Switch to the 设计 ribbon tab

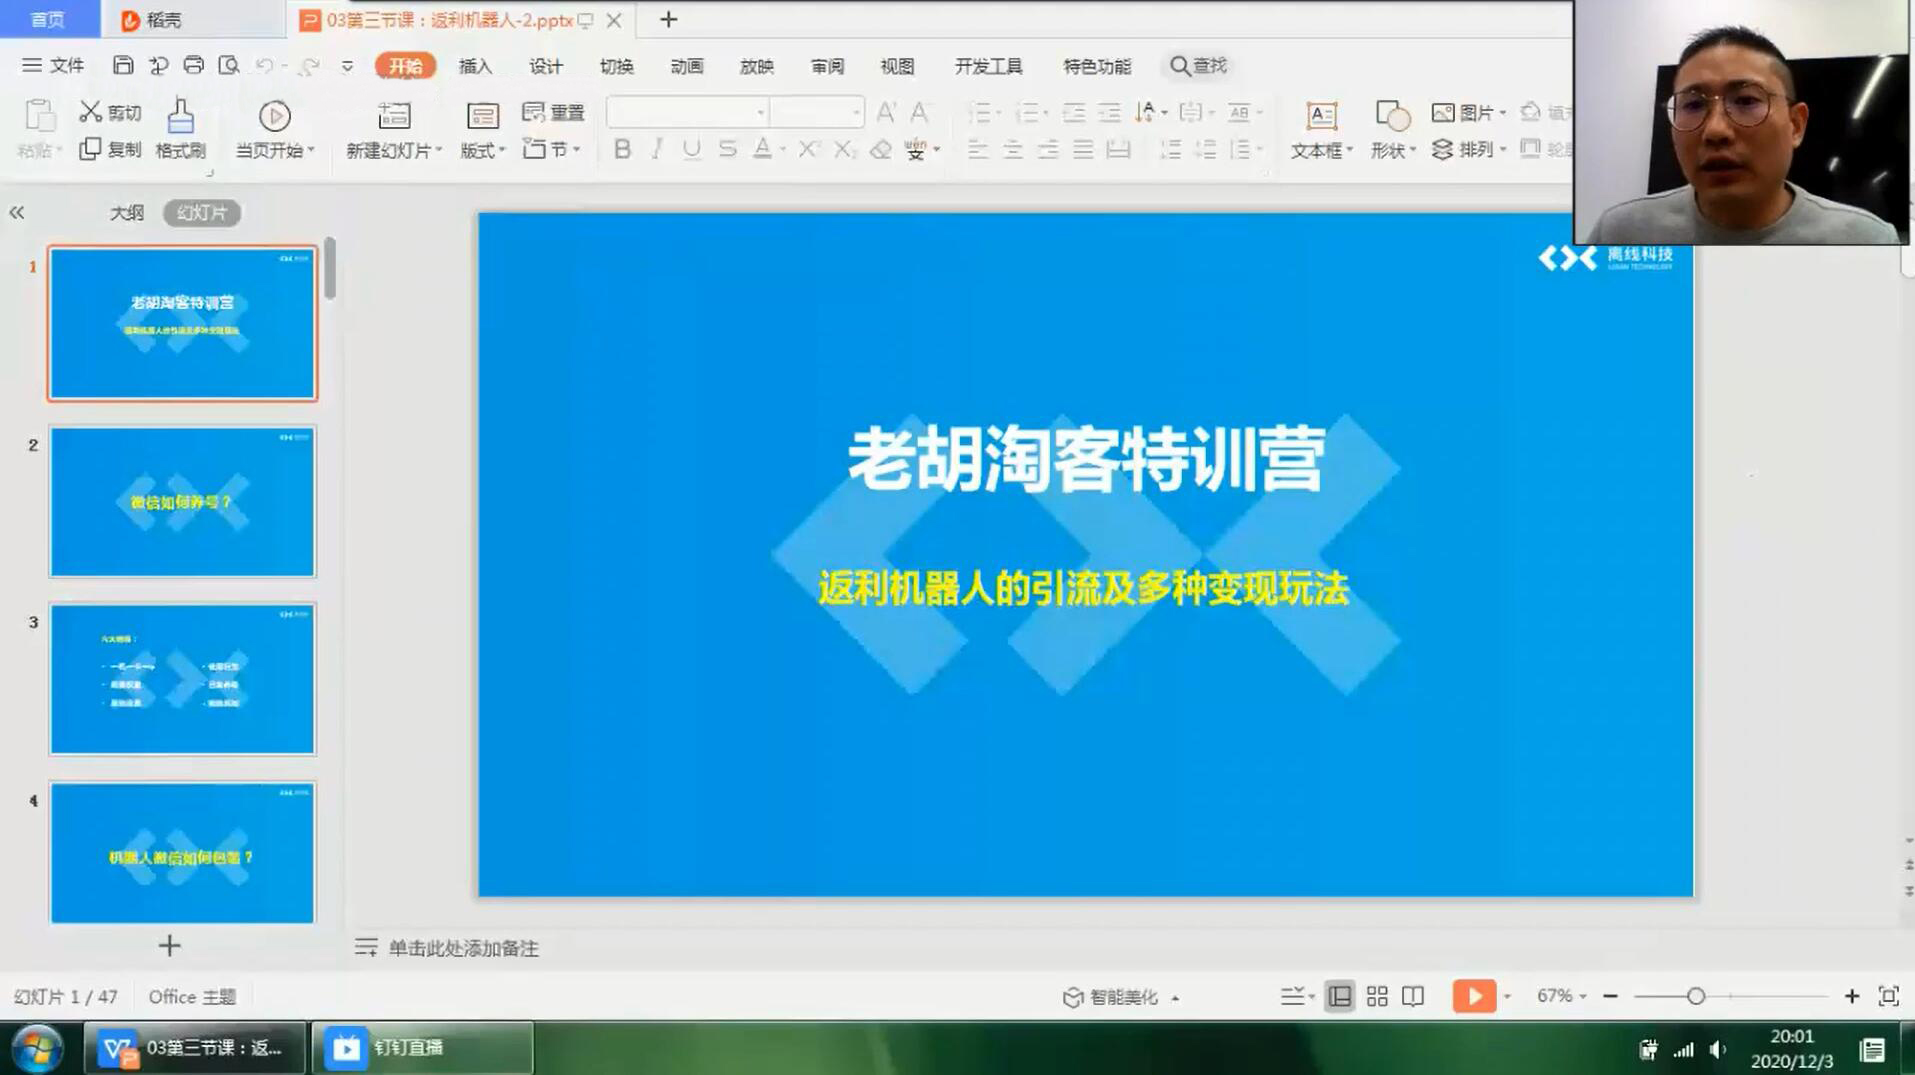click(545, 66)
